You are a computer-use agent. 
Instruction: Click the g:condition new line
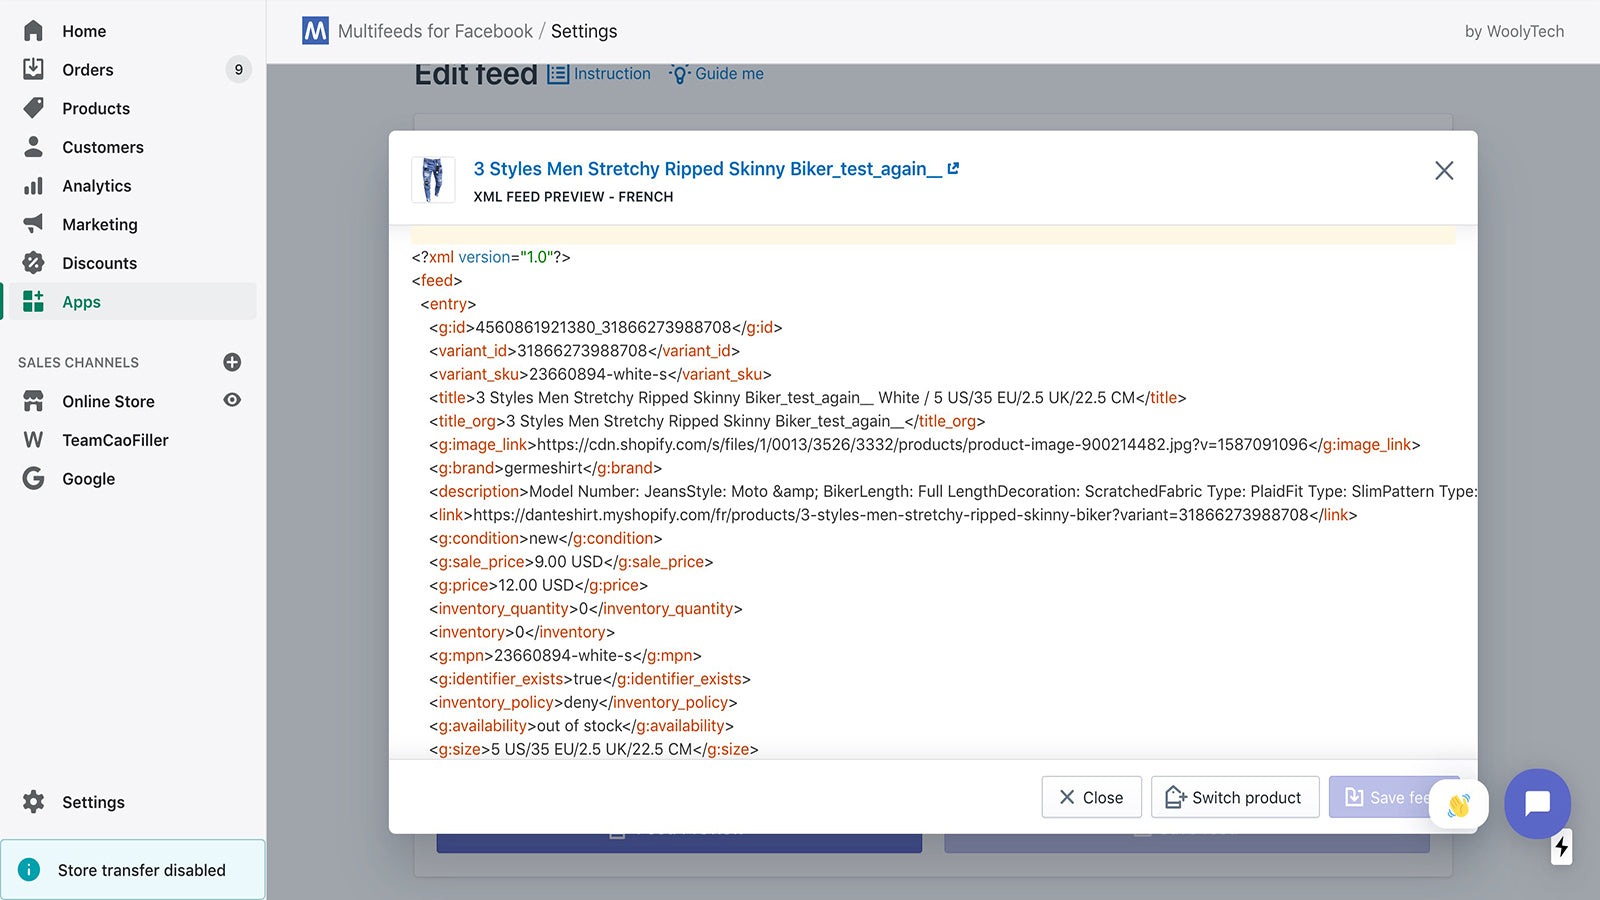coord(545,538)
